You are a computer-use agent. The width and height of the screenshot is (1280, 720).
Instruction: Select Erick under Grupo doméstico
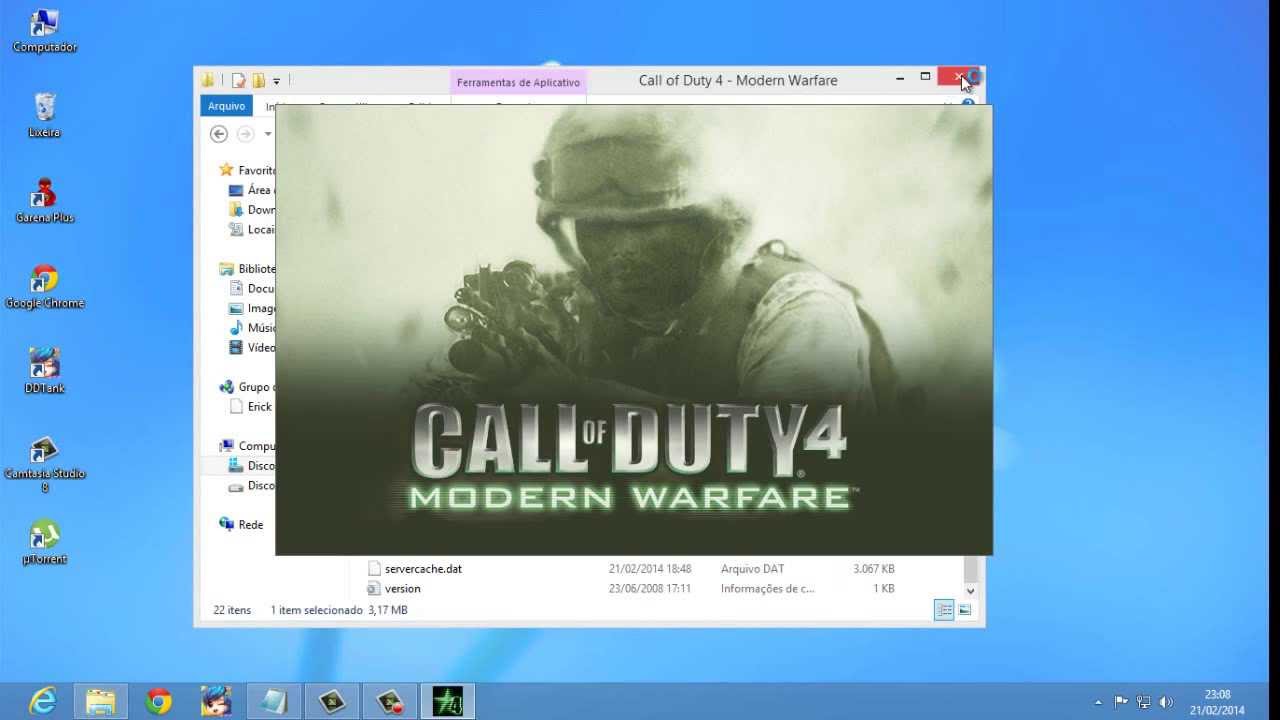(252, 407)
